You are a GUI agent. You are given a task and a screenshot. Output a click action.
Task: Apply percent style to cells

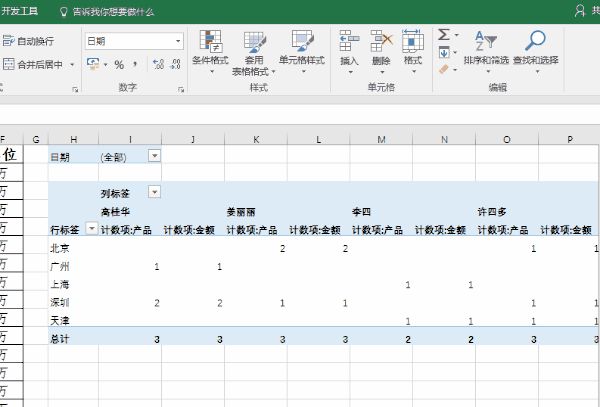[118, 64]
